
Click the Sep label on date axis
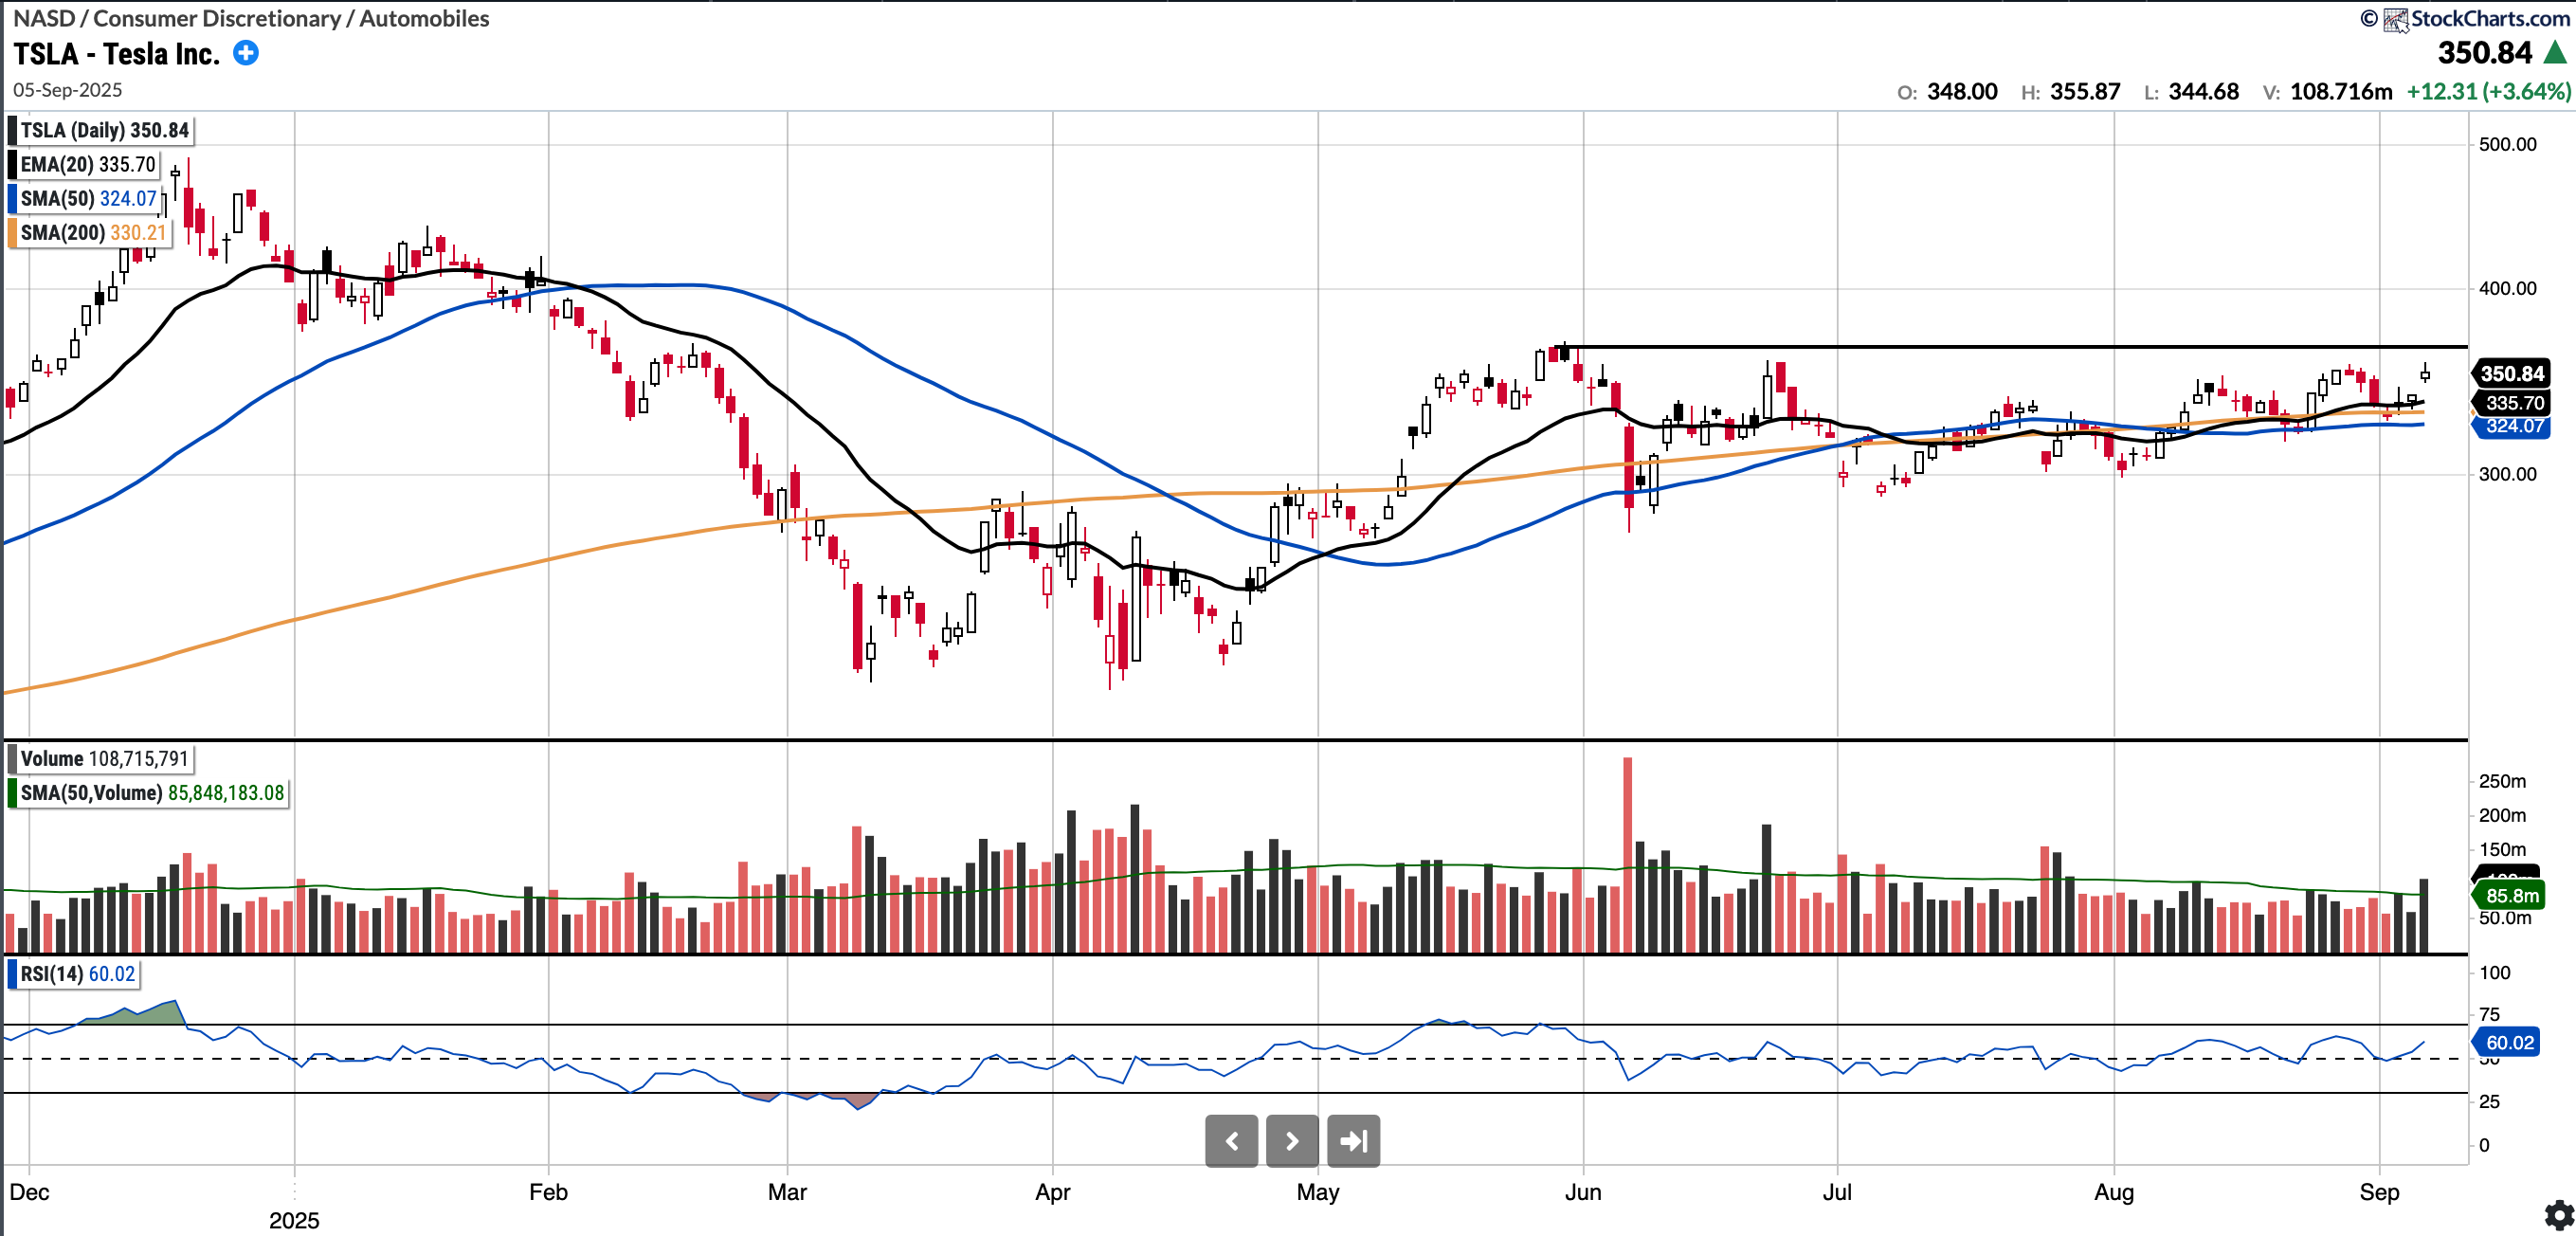tap(2379, 1192)
